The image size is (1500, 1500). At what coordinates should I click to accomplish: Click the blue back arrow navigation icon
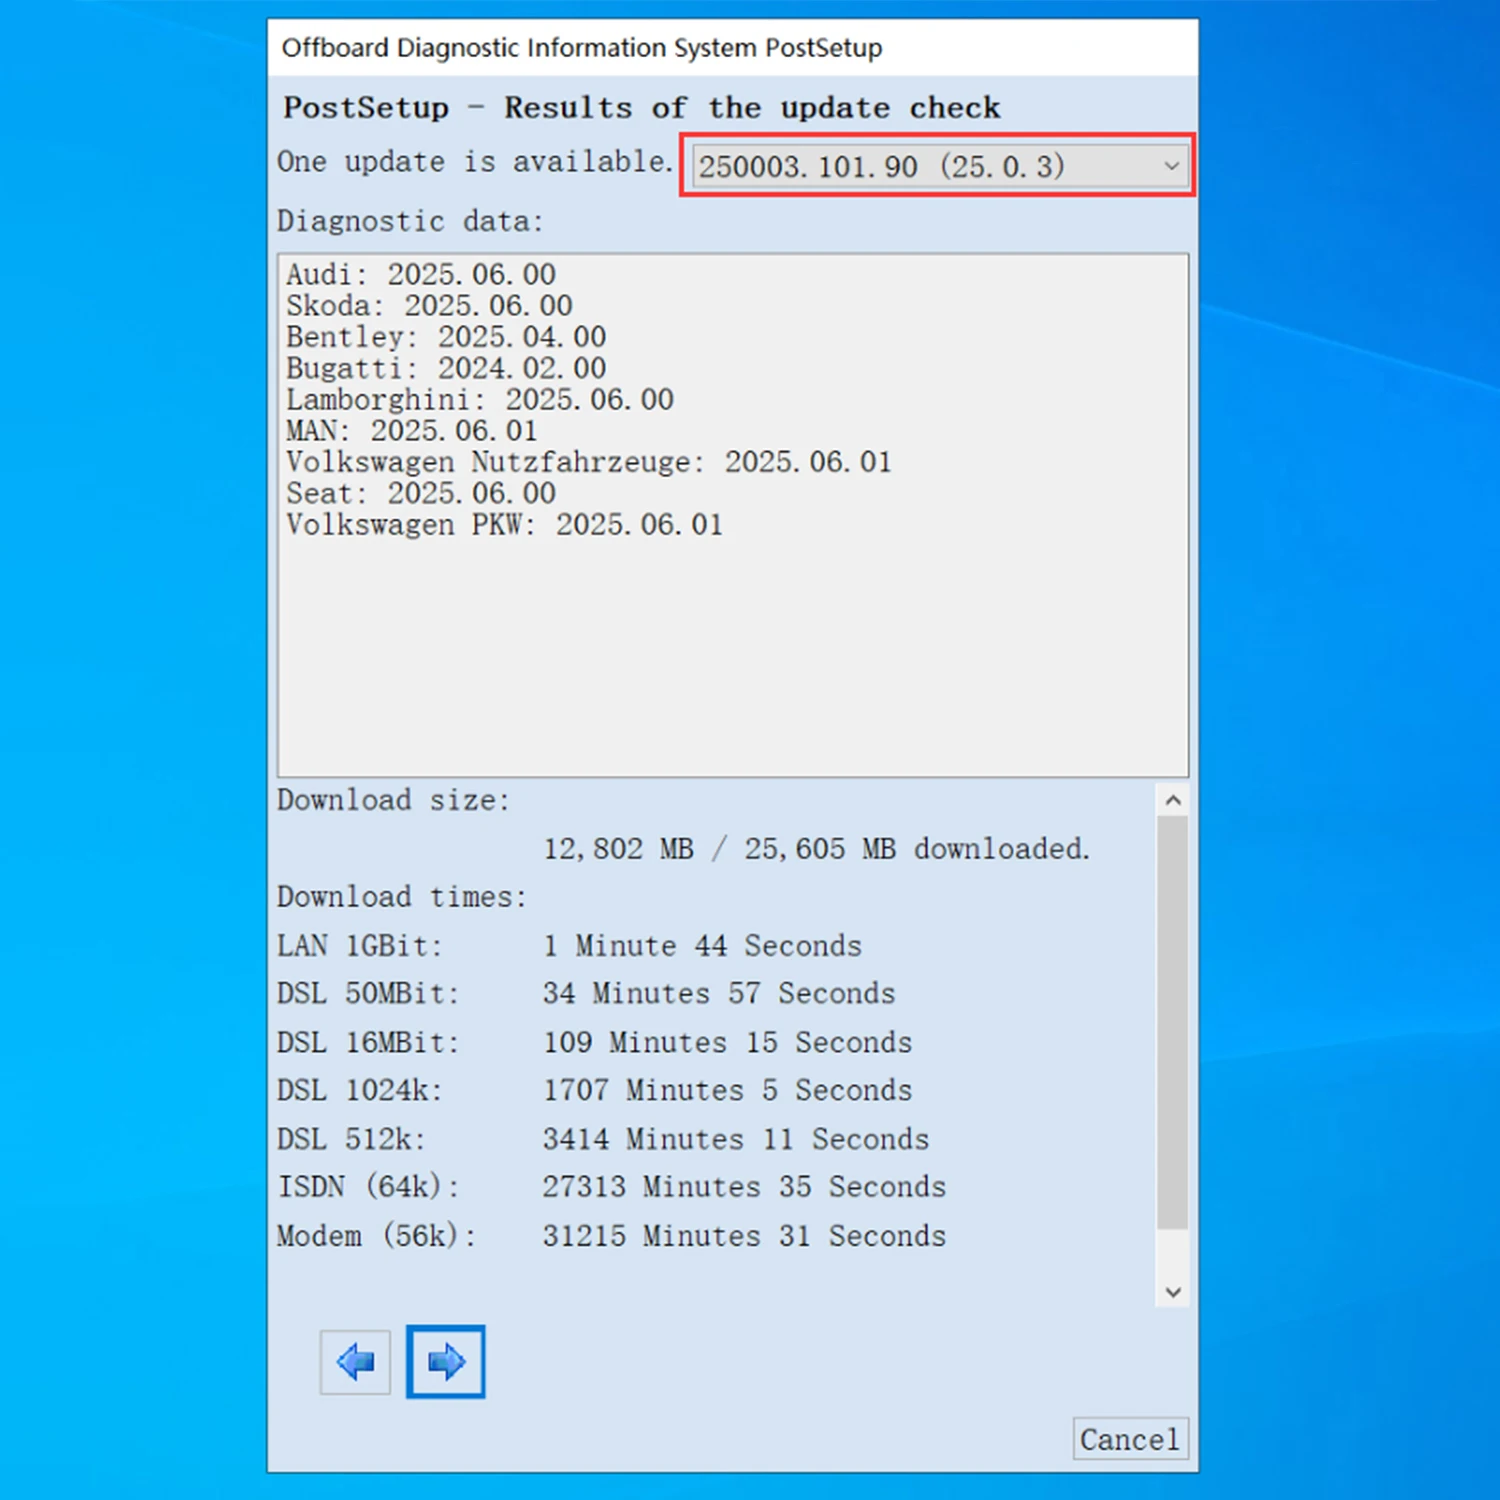tap(354, 1361)
